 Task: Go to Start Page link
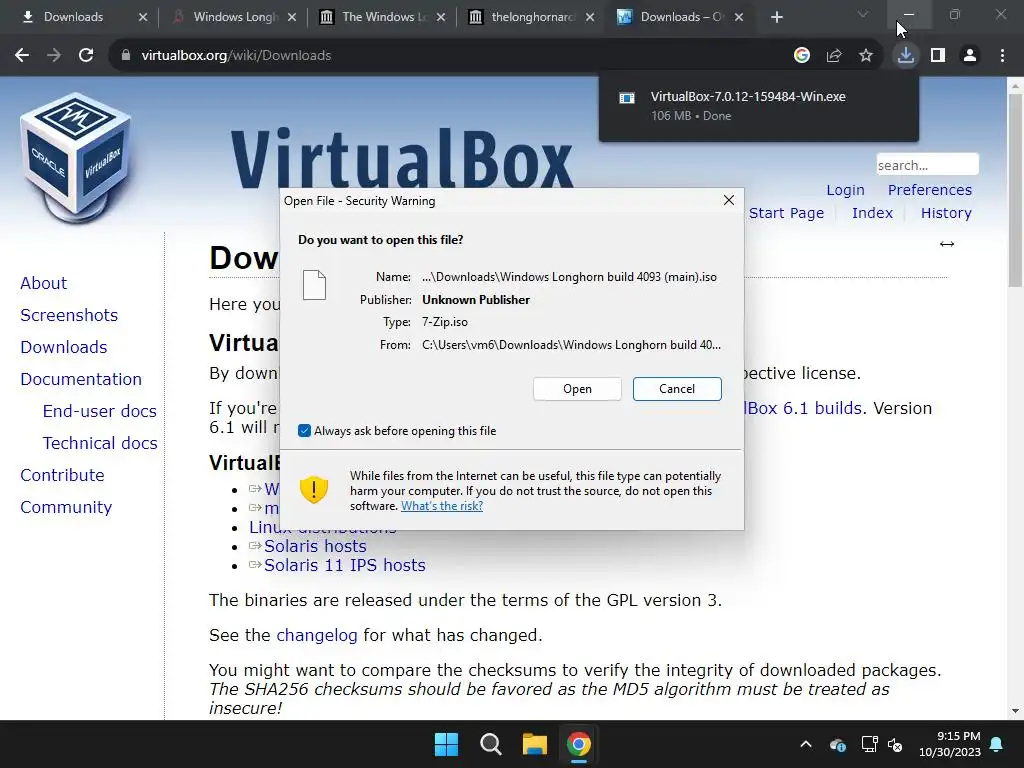click(786, 213)
